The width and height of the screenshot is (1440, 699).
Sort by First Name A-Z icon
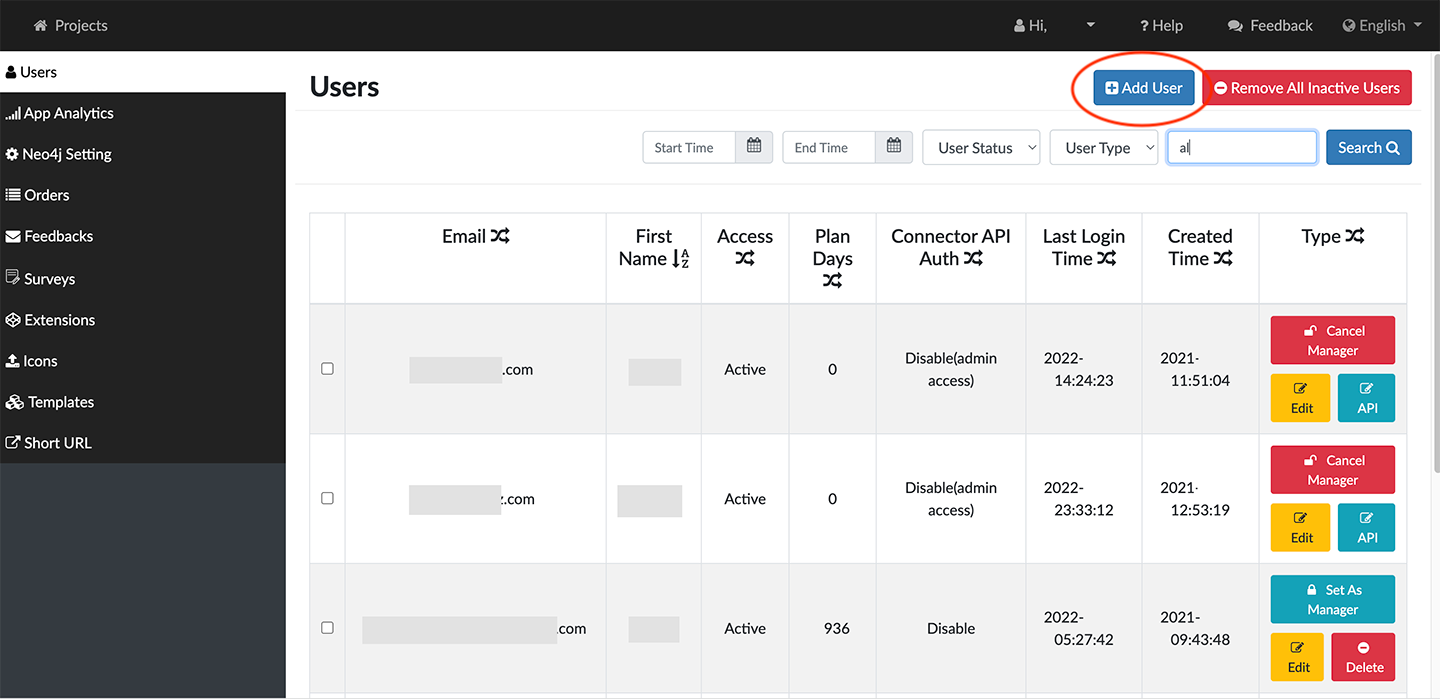(680, 259)
